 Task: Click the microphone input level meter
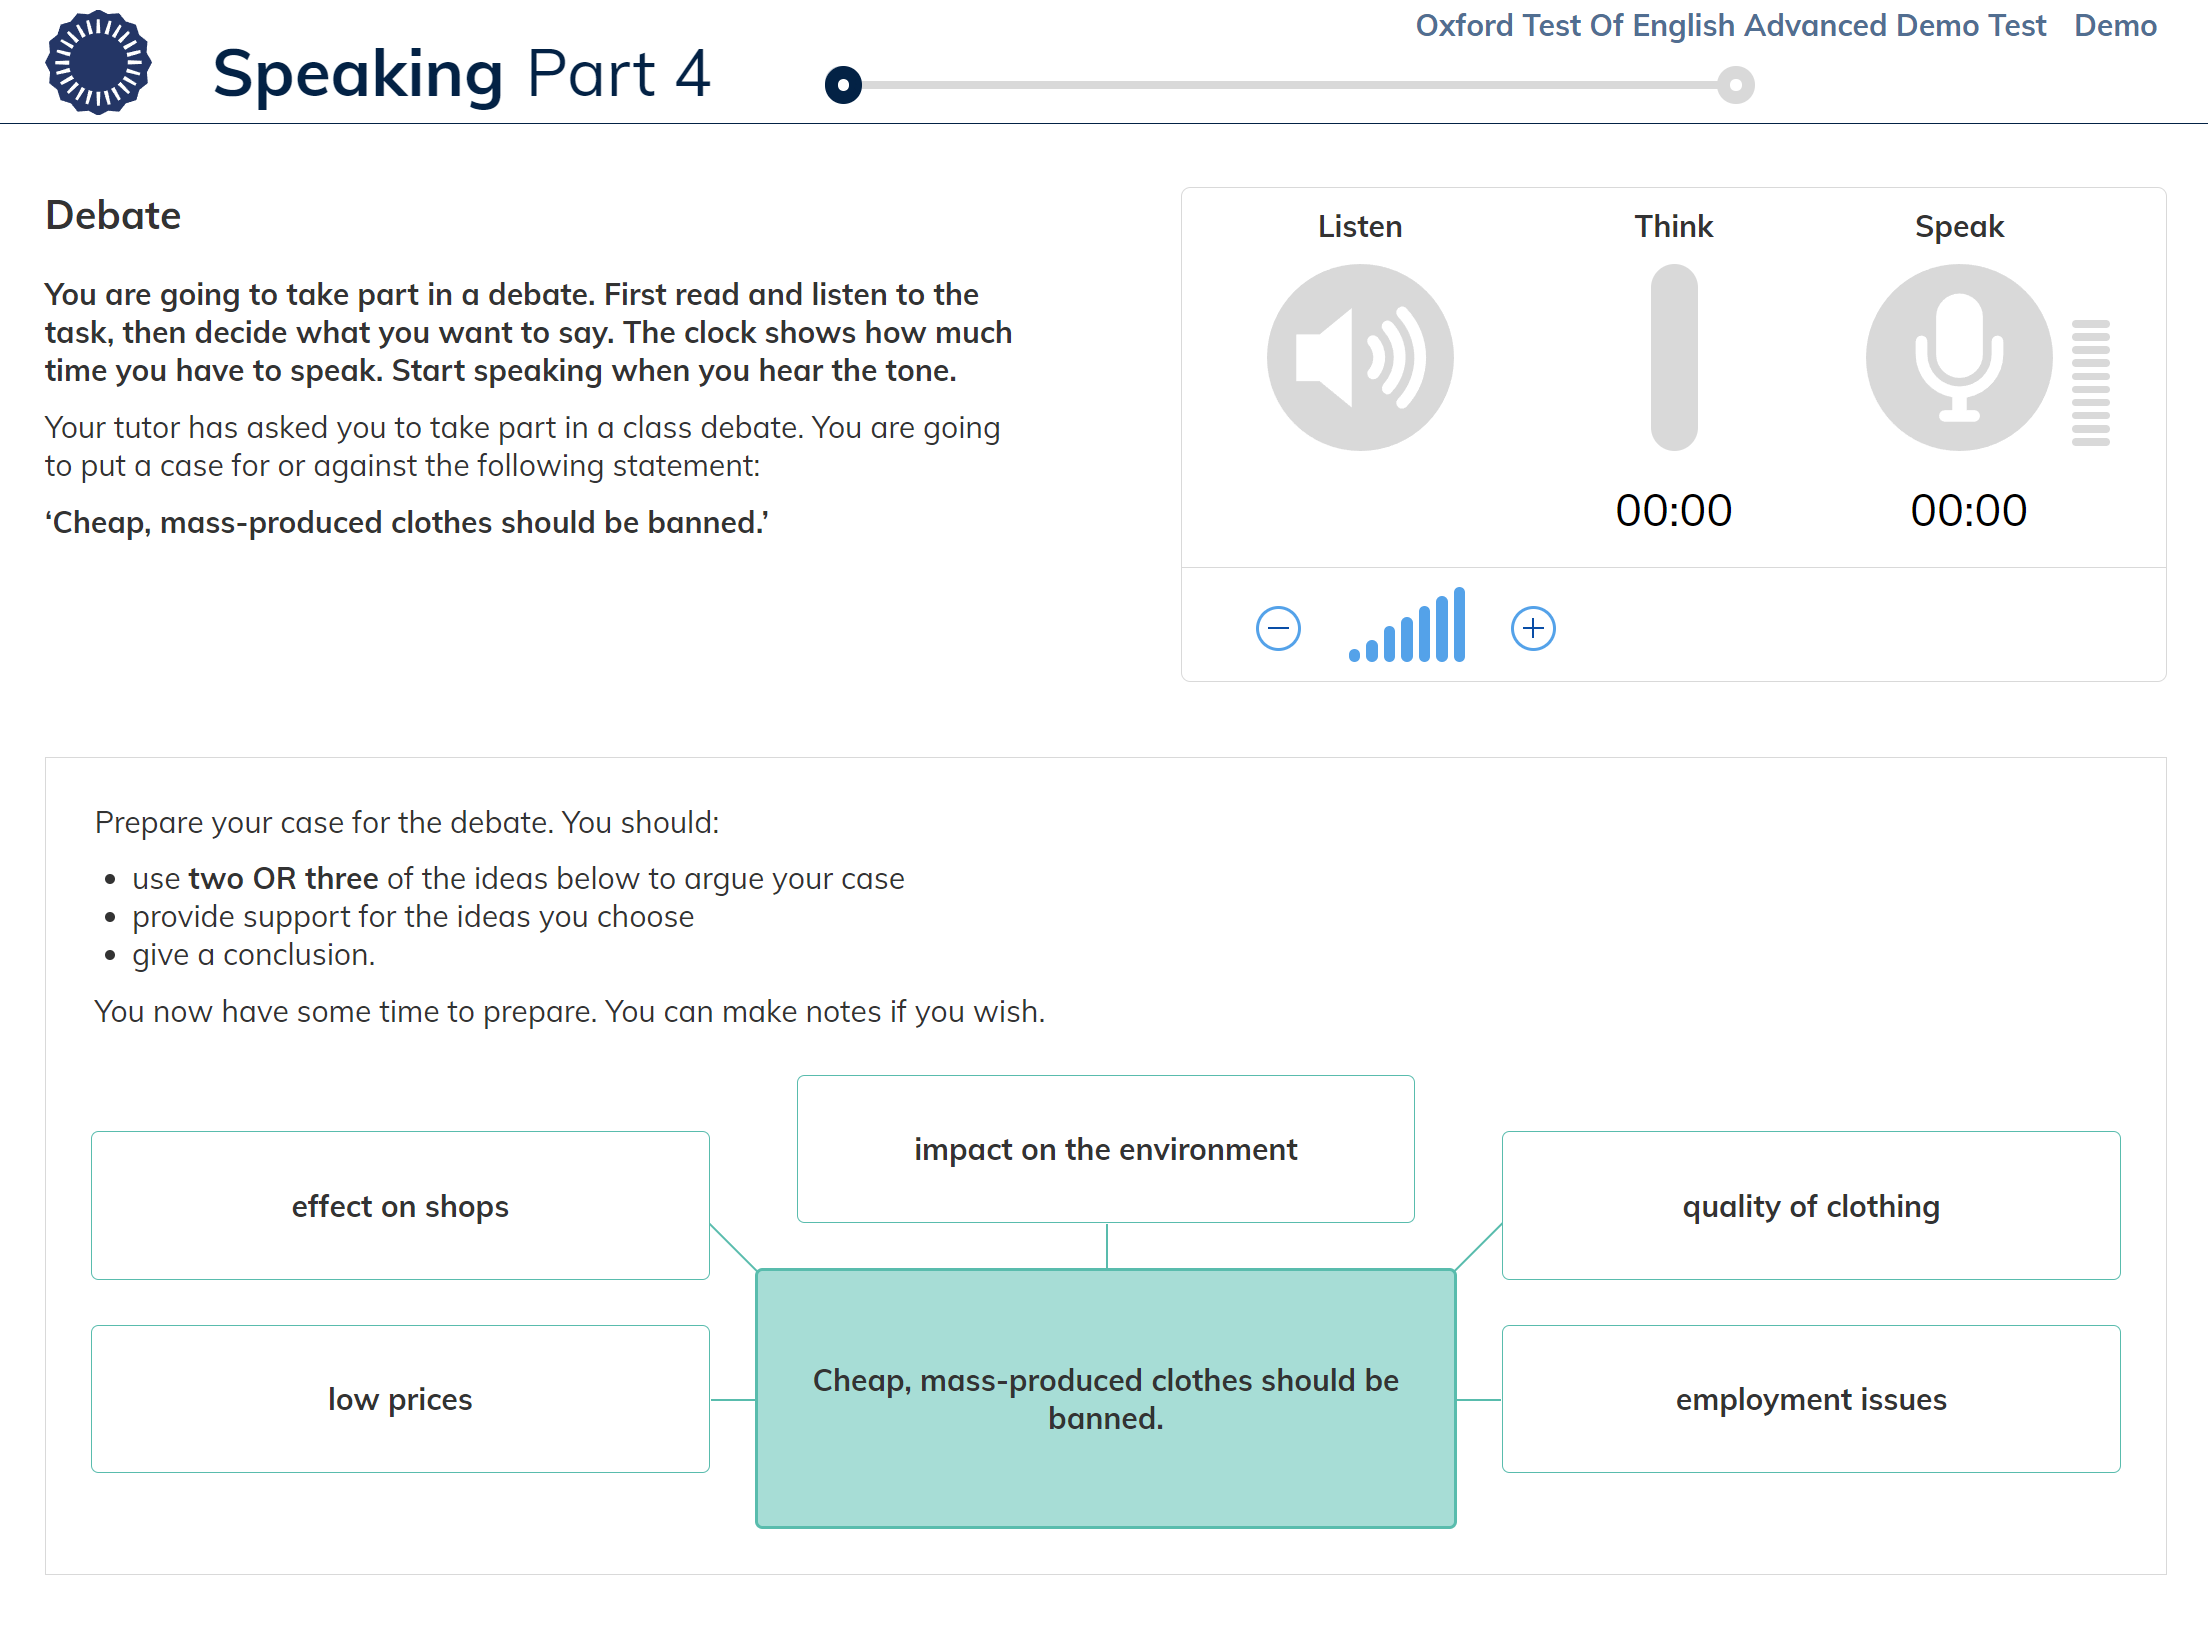pos(2091,382)
